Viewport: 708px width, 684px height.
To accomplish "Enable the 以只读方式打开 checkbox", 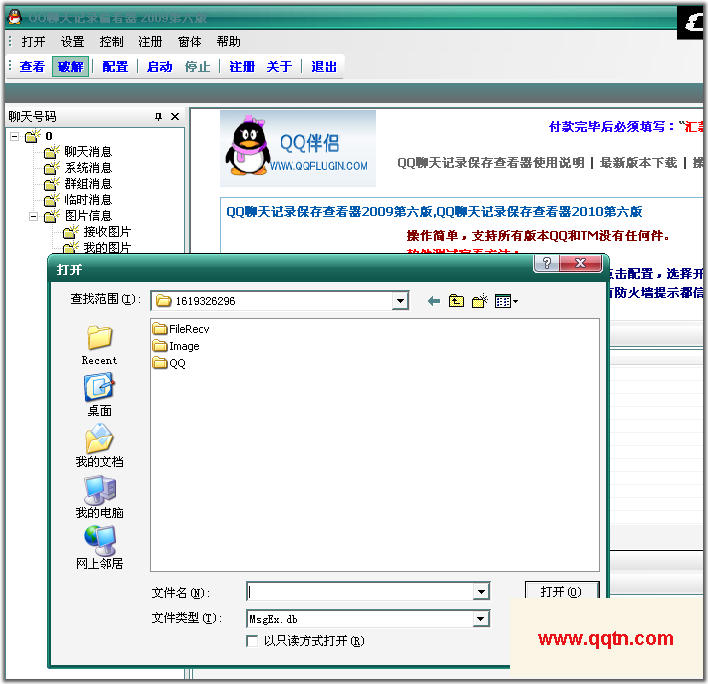I will tap(252, 641).
